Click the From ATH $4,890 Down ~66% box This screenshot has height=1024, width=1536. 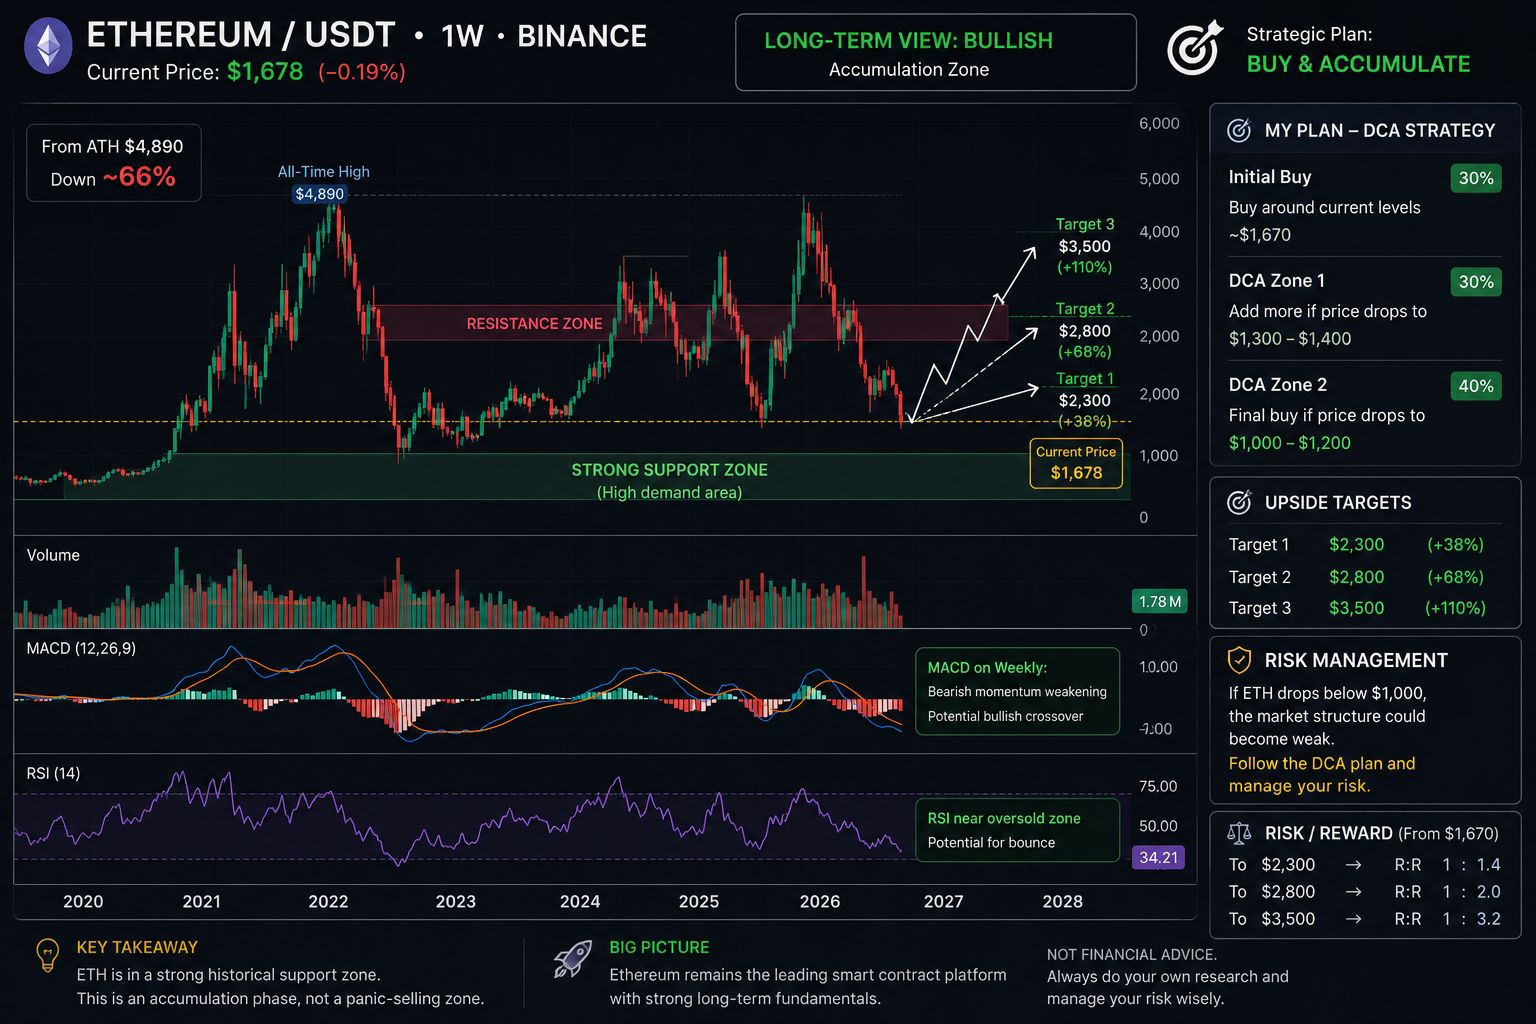[x=113, y=163]
